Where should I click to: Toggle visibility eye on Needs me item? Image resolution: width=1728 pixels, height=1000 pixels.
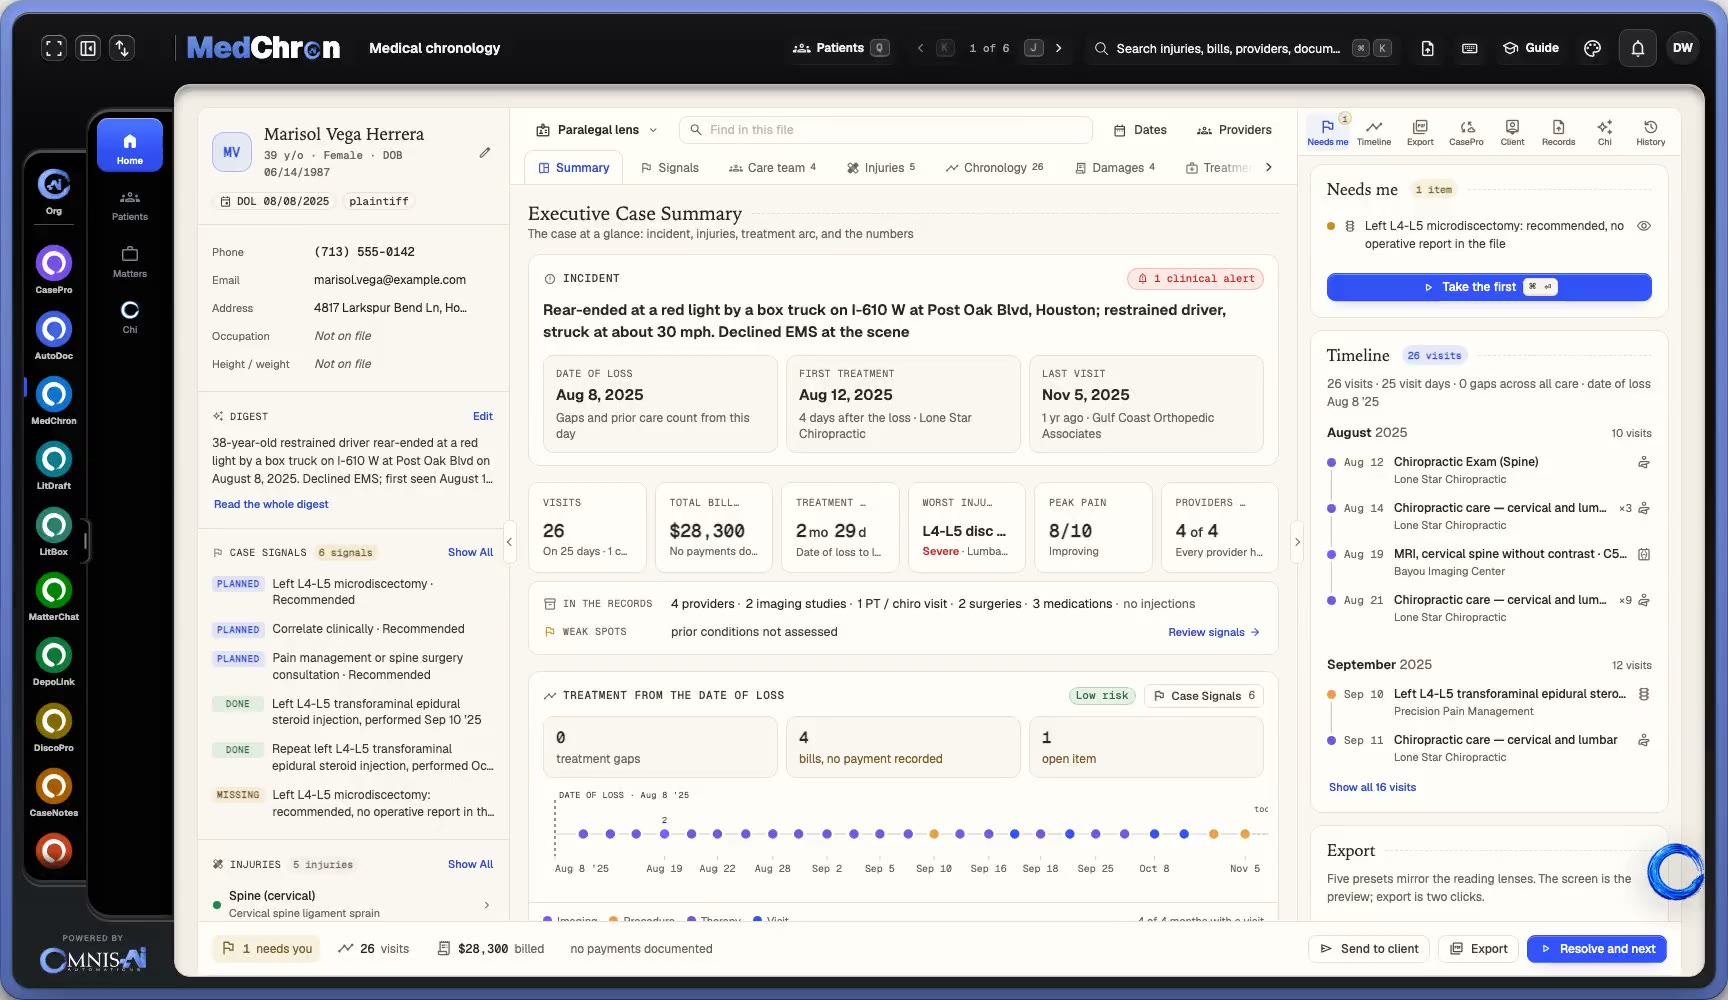[x=1643, y=226]
